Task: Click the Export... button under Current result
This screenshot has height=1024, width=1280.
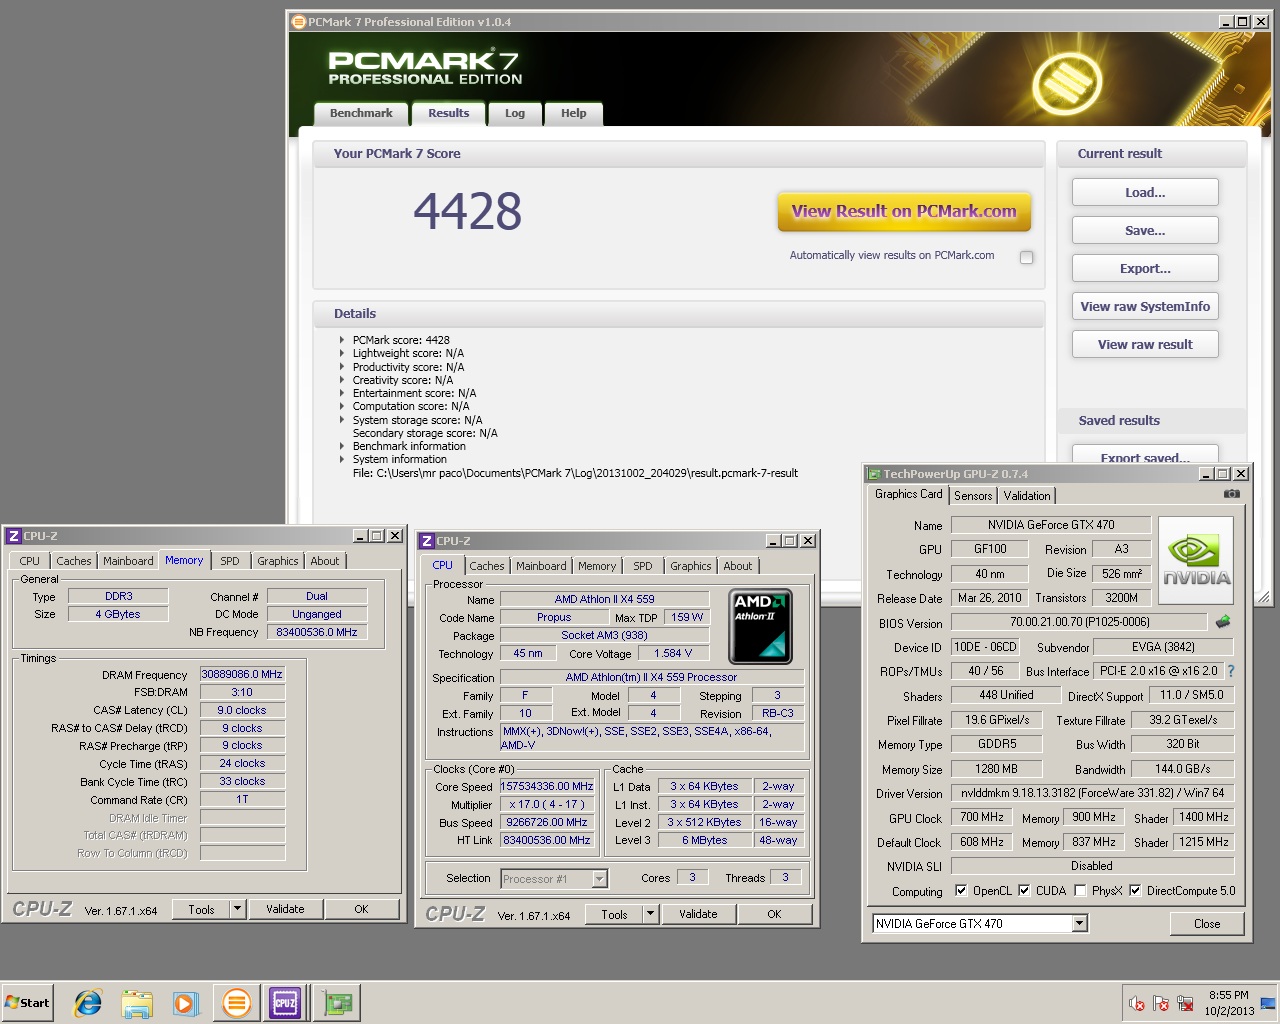Action: (x=1145, y=268)
